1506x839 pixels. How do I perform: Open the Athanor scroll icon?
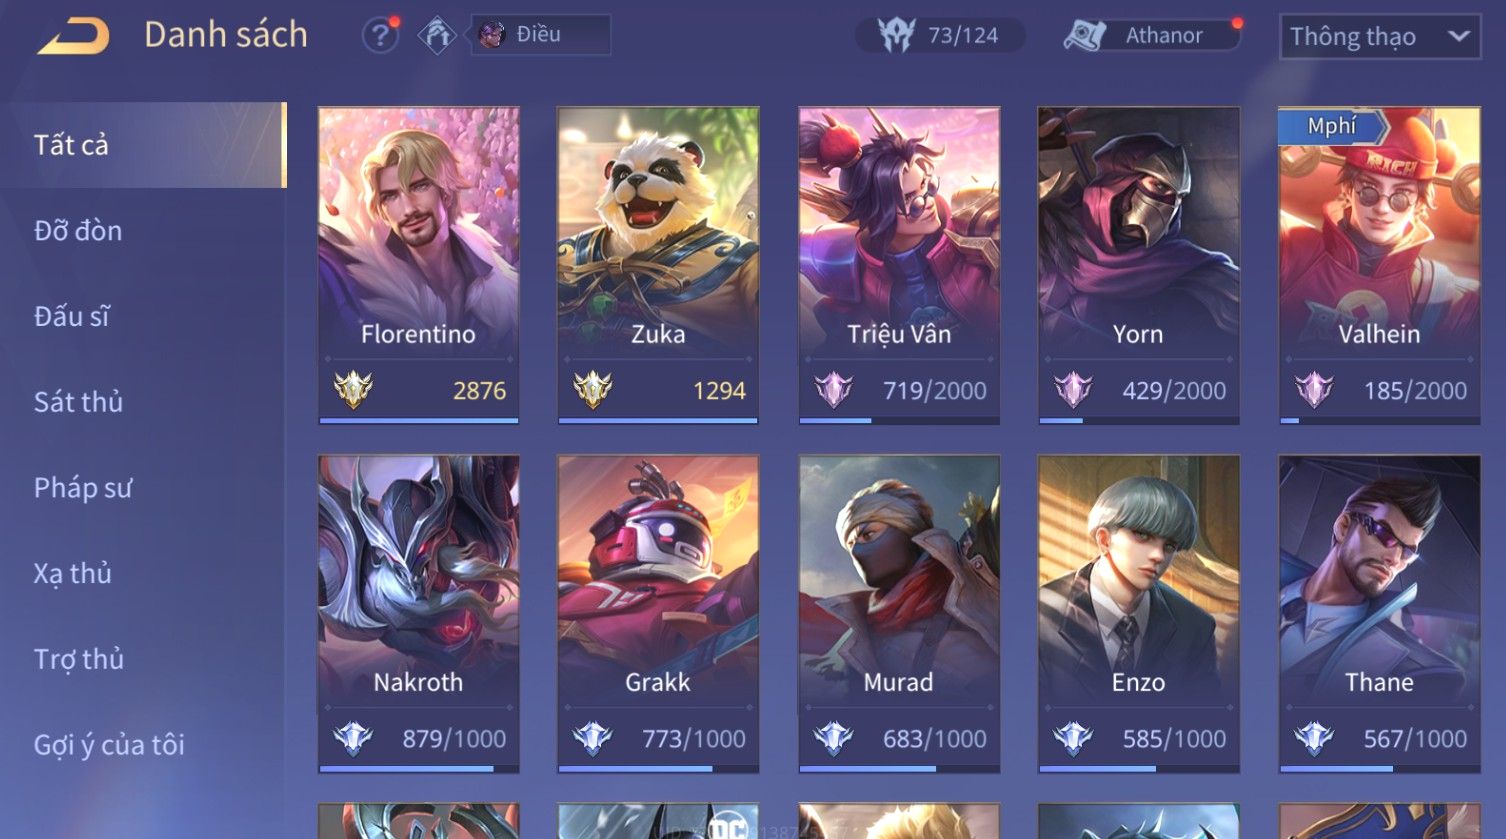[1084, 36]
